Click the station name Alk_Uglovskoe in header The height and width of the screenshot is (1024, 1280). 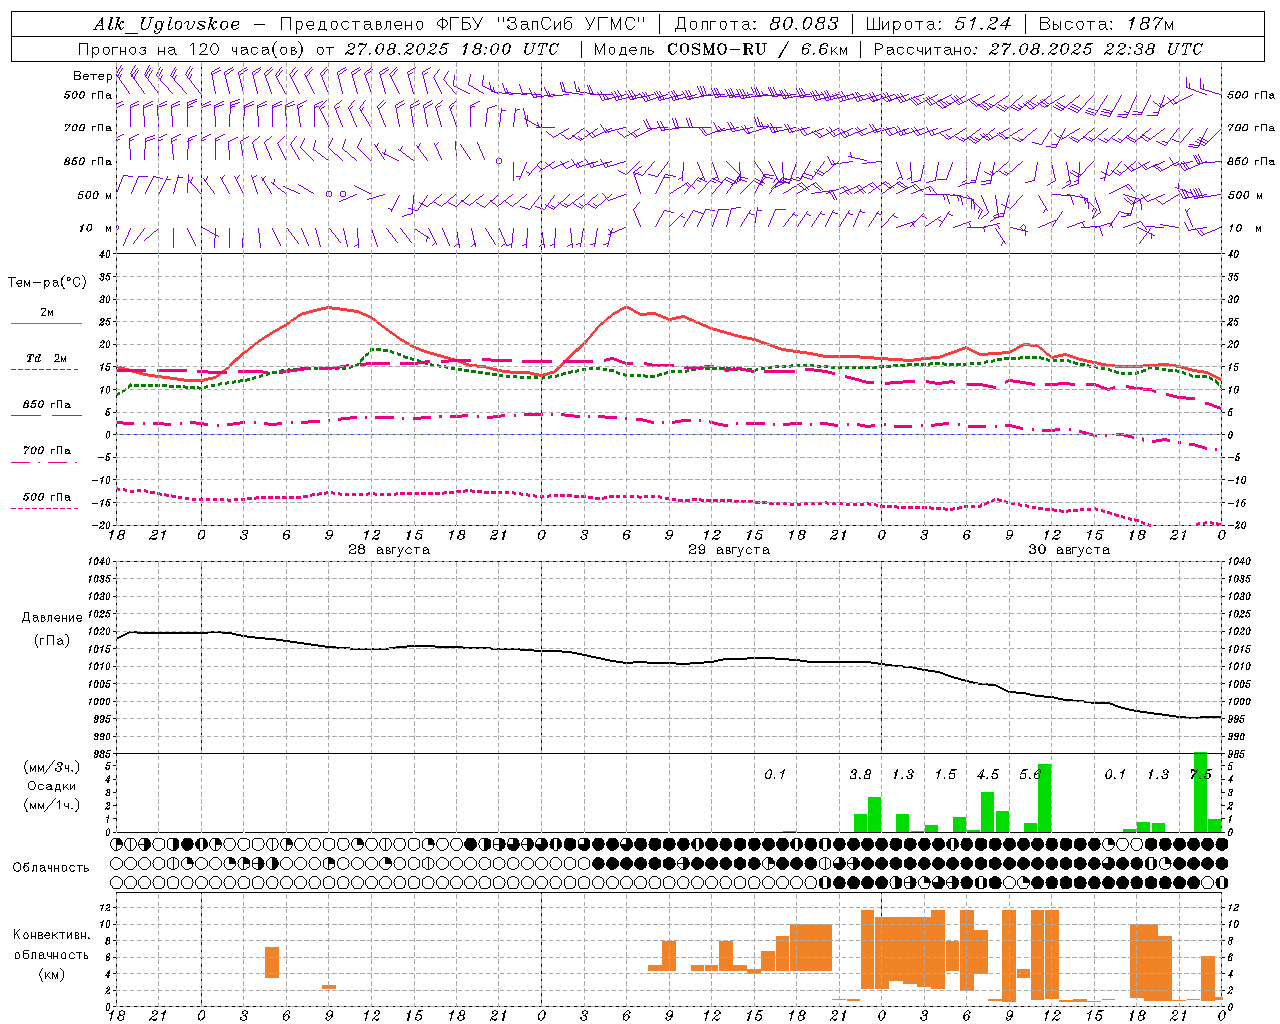coord(167,24)
